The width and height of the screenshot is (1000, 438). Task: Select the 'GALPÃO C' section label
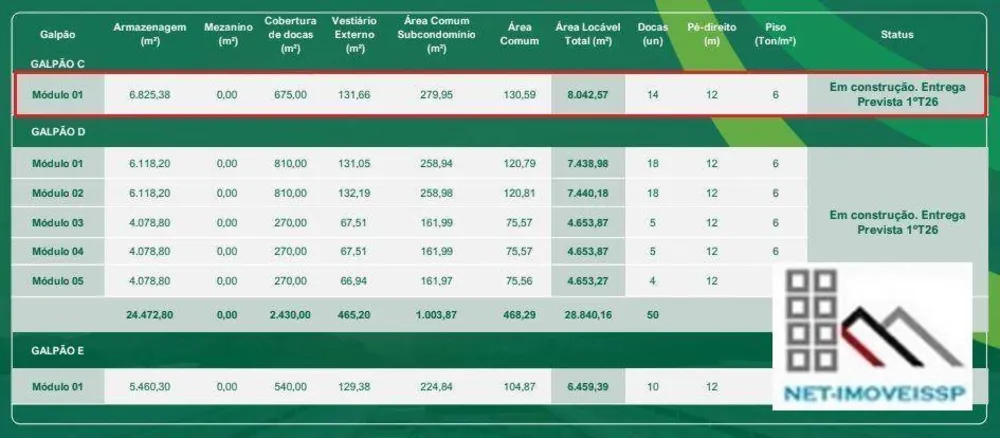(57, 64)
